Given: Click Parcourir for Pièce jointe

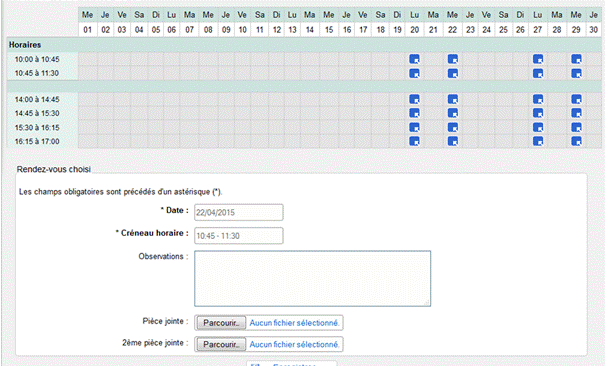Looking at the screenshot, I should 221,323.
